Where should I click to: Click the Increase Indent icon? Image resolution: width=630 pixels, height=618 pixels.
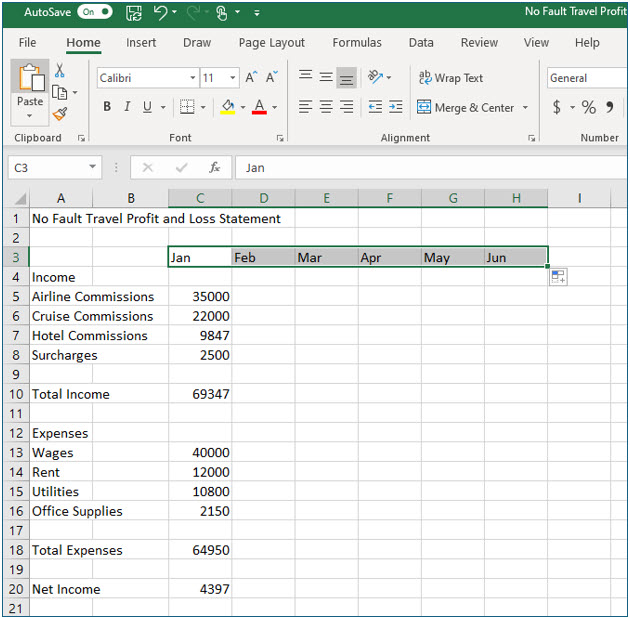click(396, 107)
